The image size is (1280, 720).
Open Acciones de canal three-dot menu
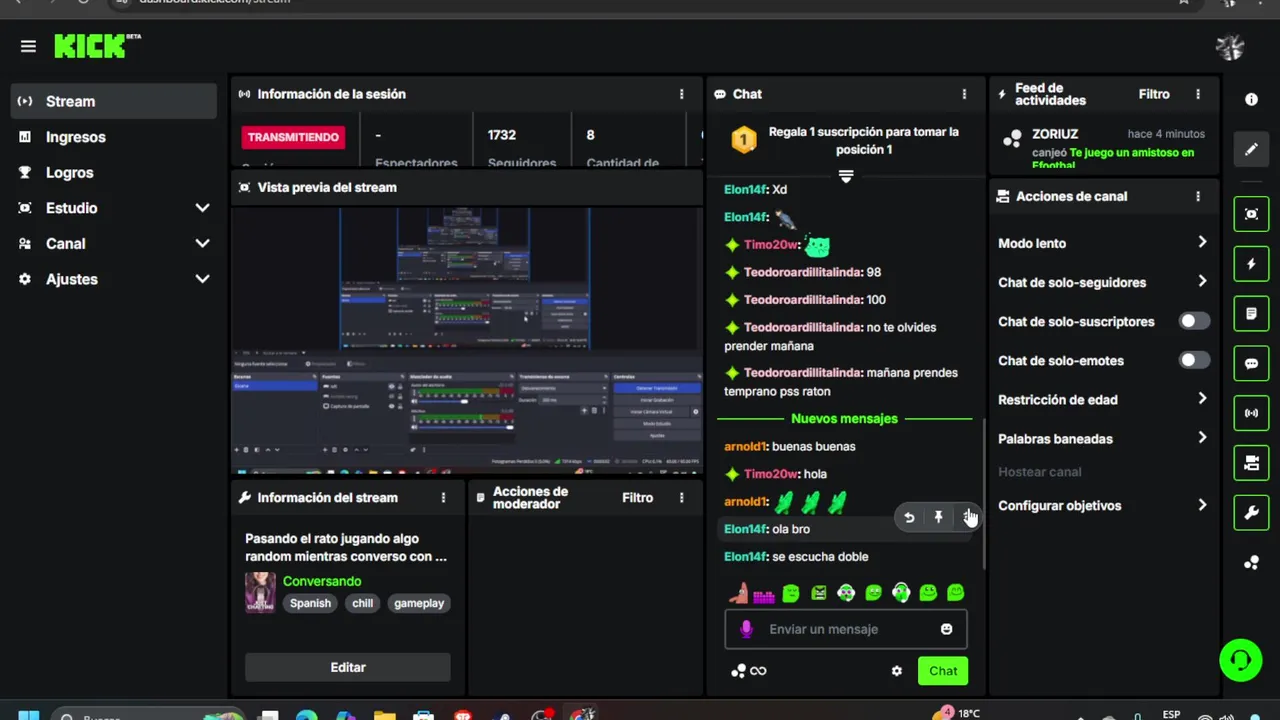[1198, 196]
